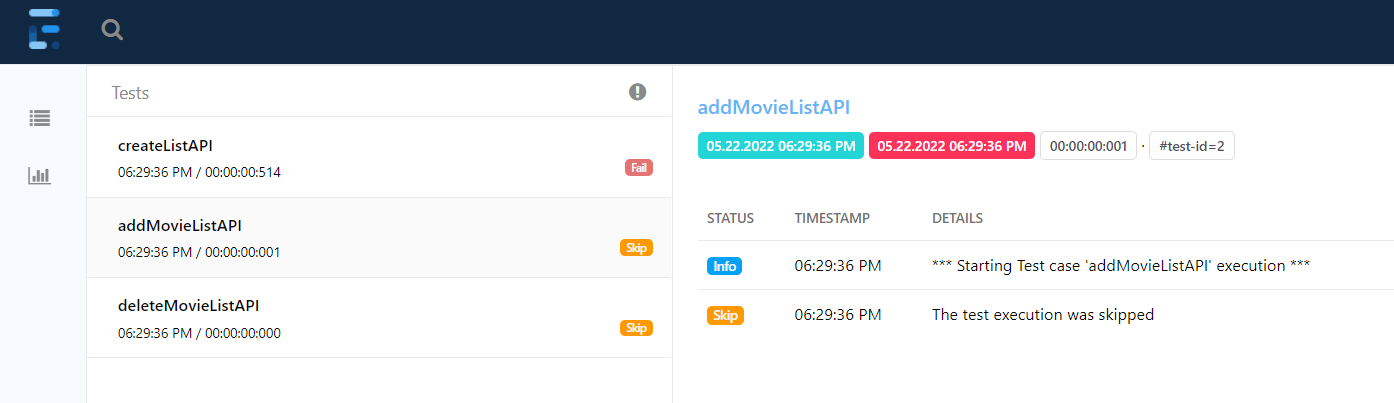Open the search magnifier icon
This screenshot has width=1394, height=403.
pos(113,30)
